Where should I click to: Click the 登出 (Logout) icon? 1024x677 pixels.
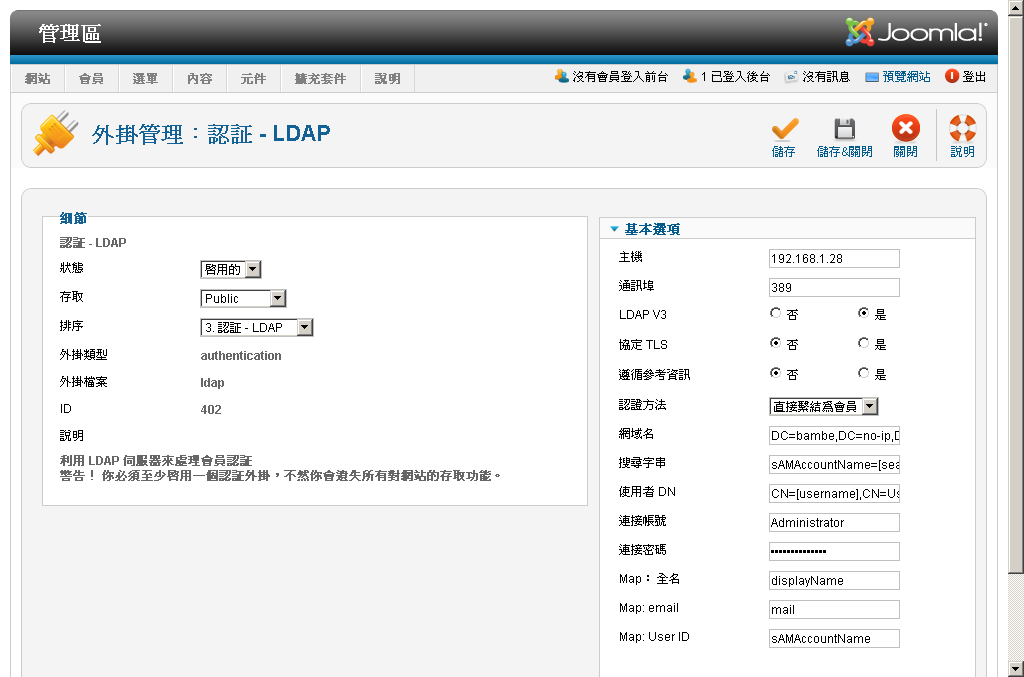click(x=952, y=77)
